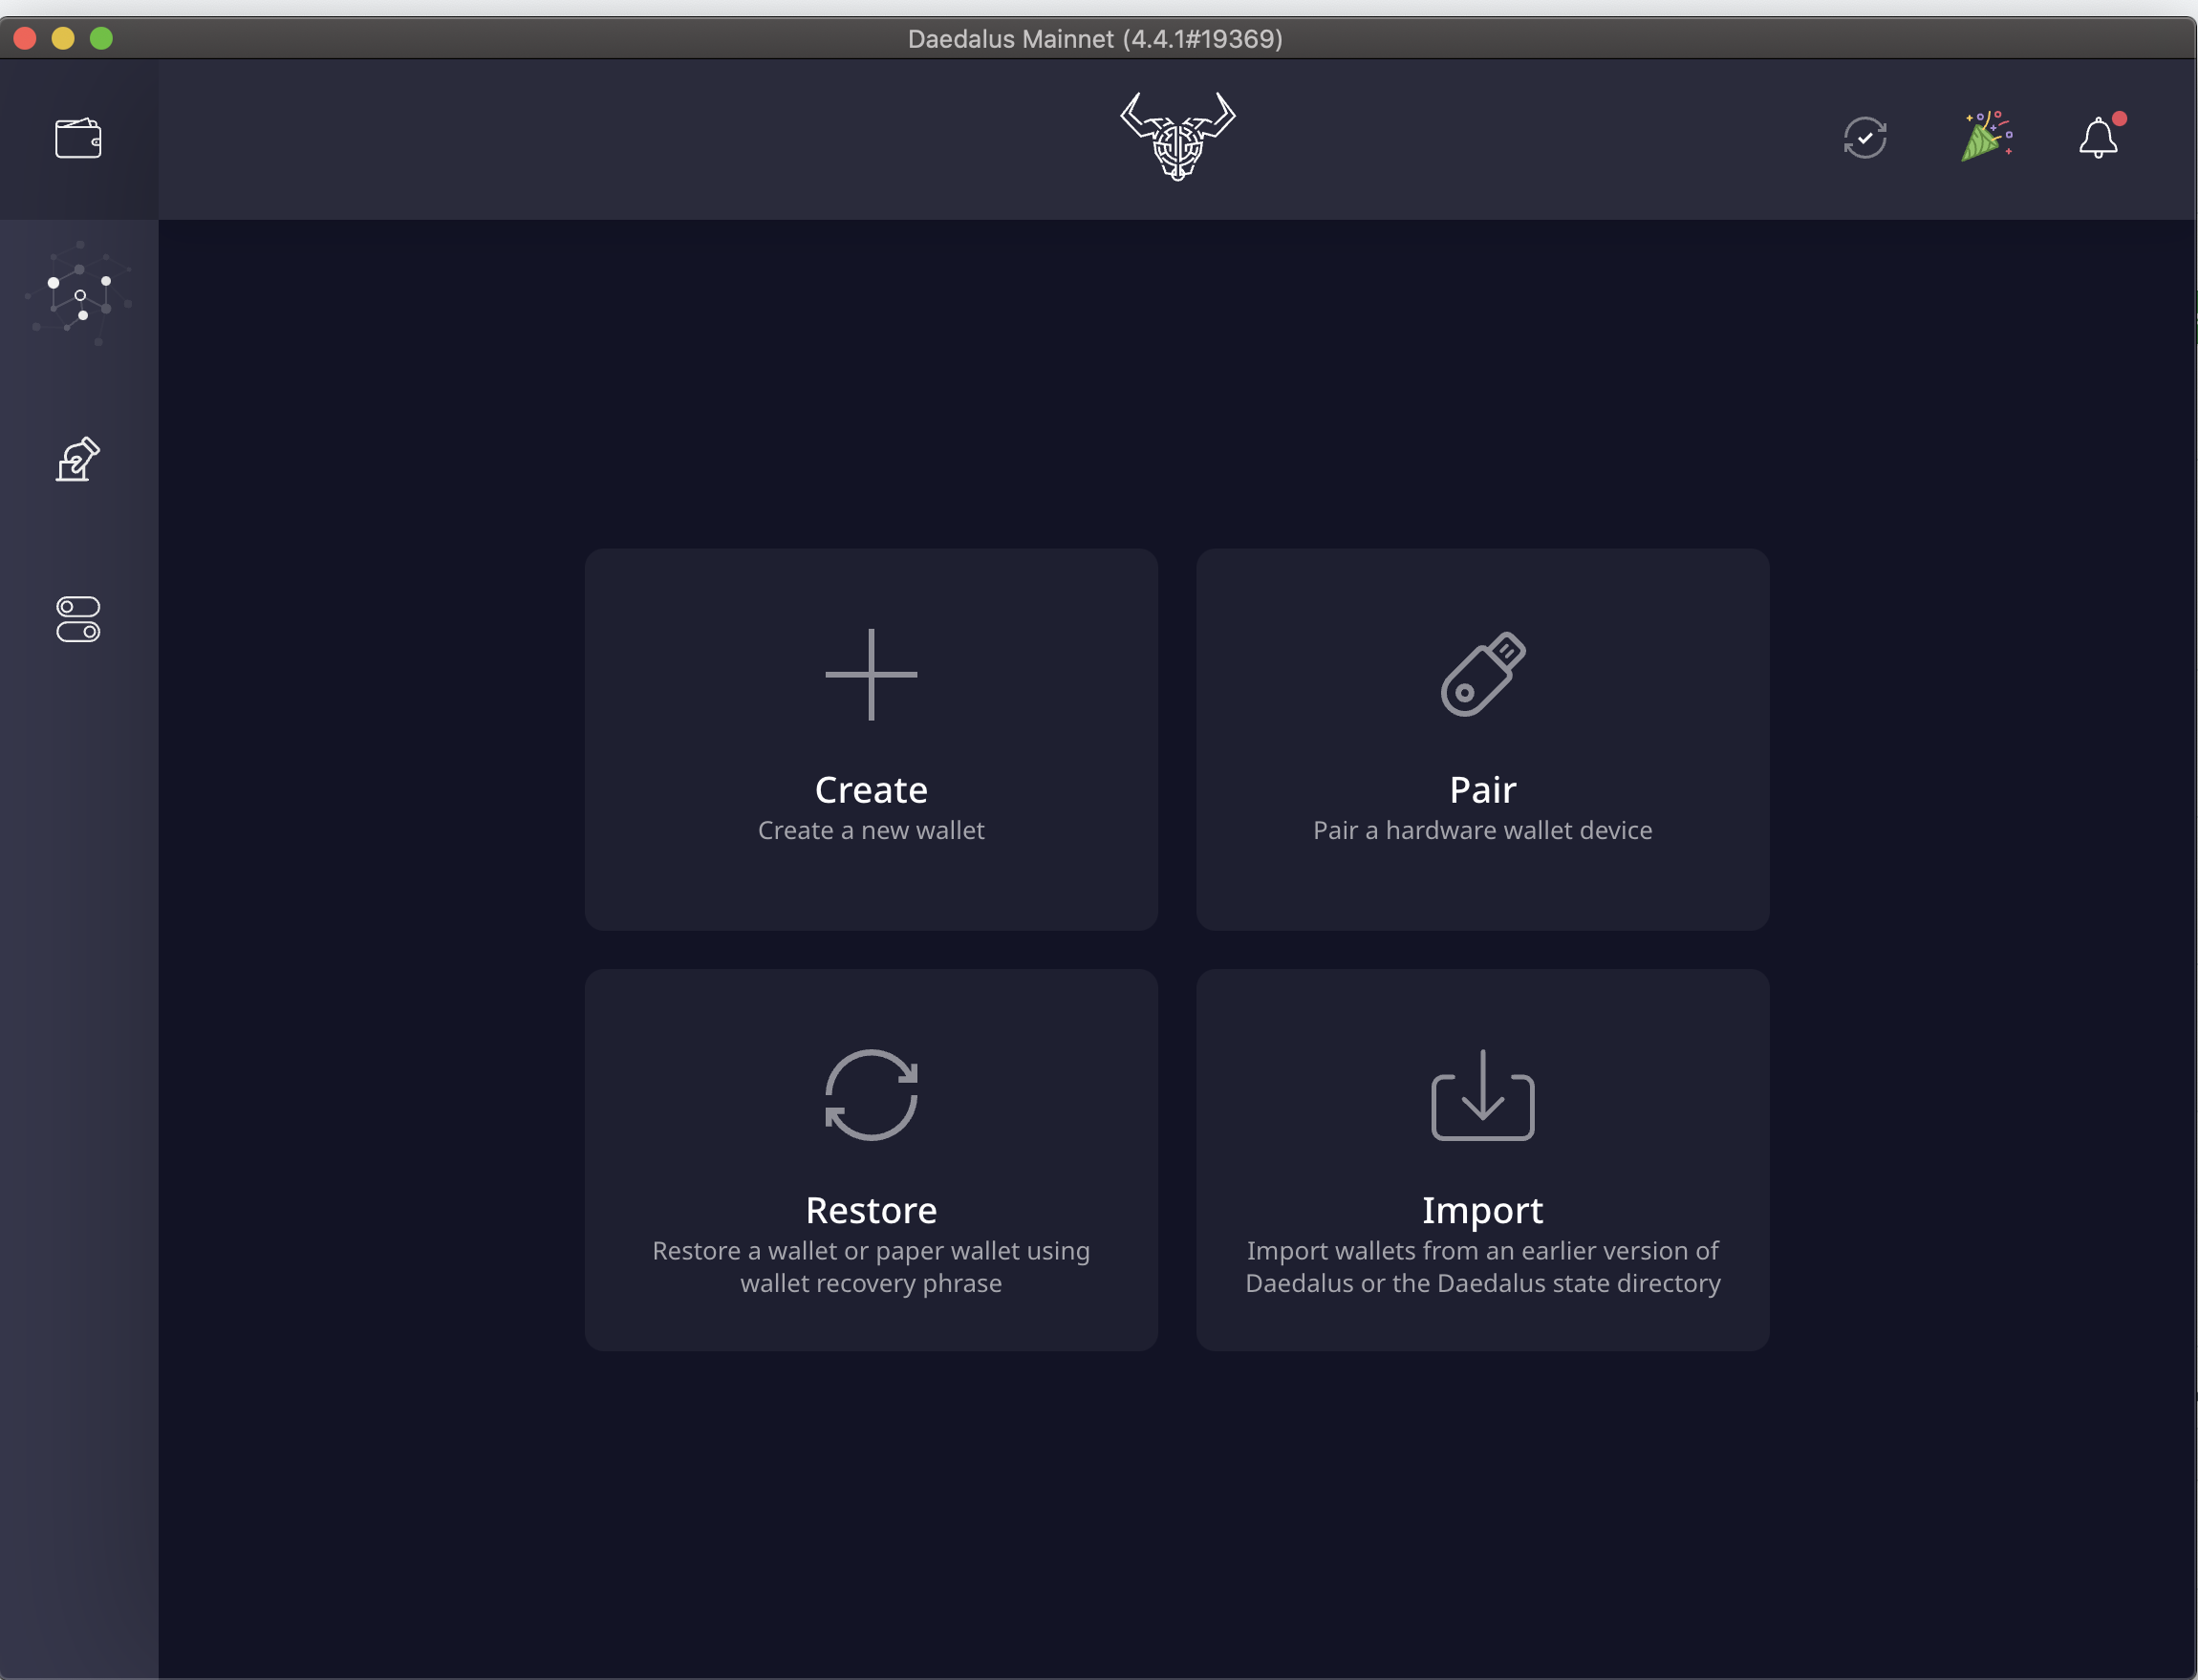Viewport: 2198px width, 1680px height.
Task: Create a new wallet
Action: coord(871,740)
